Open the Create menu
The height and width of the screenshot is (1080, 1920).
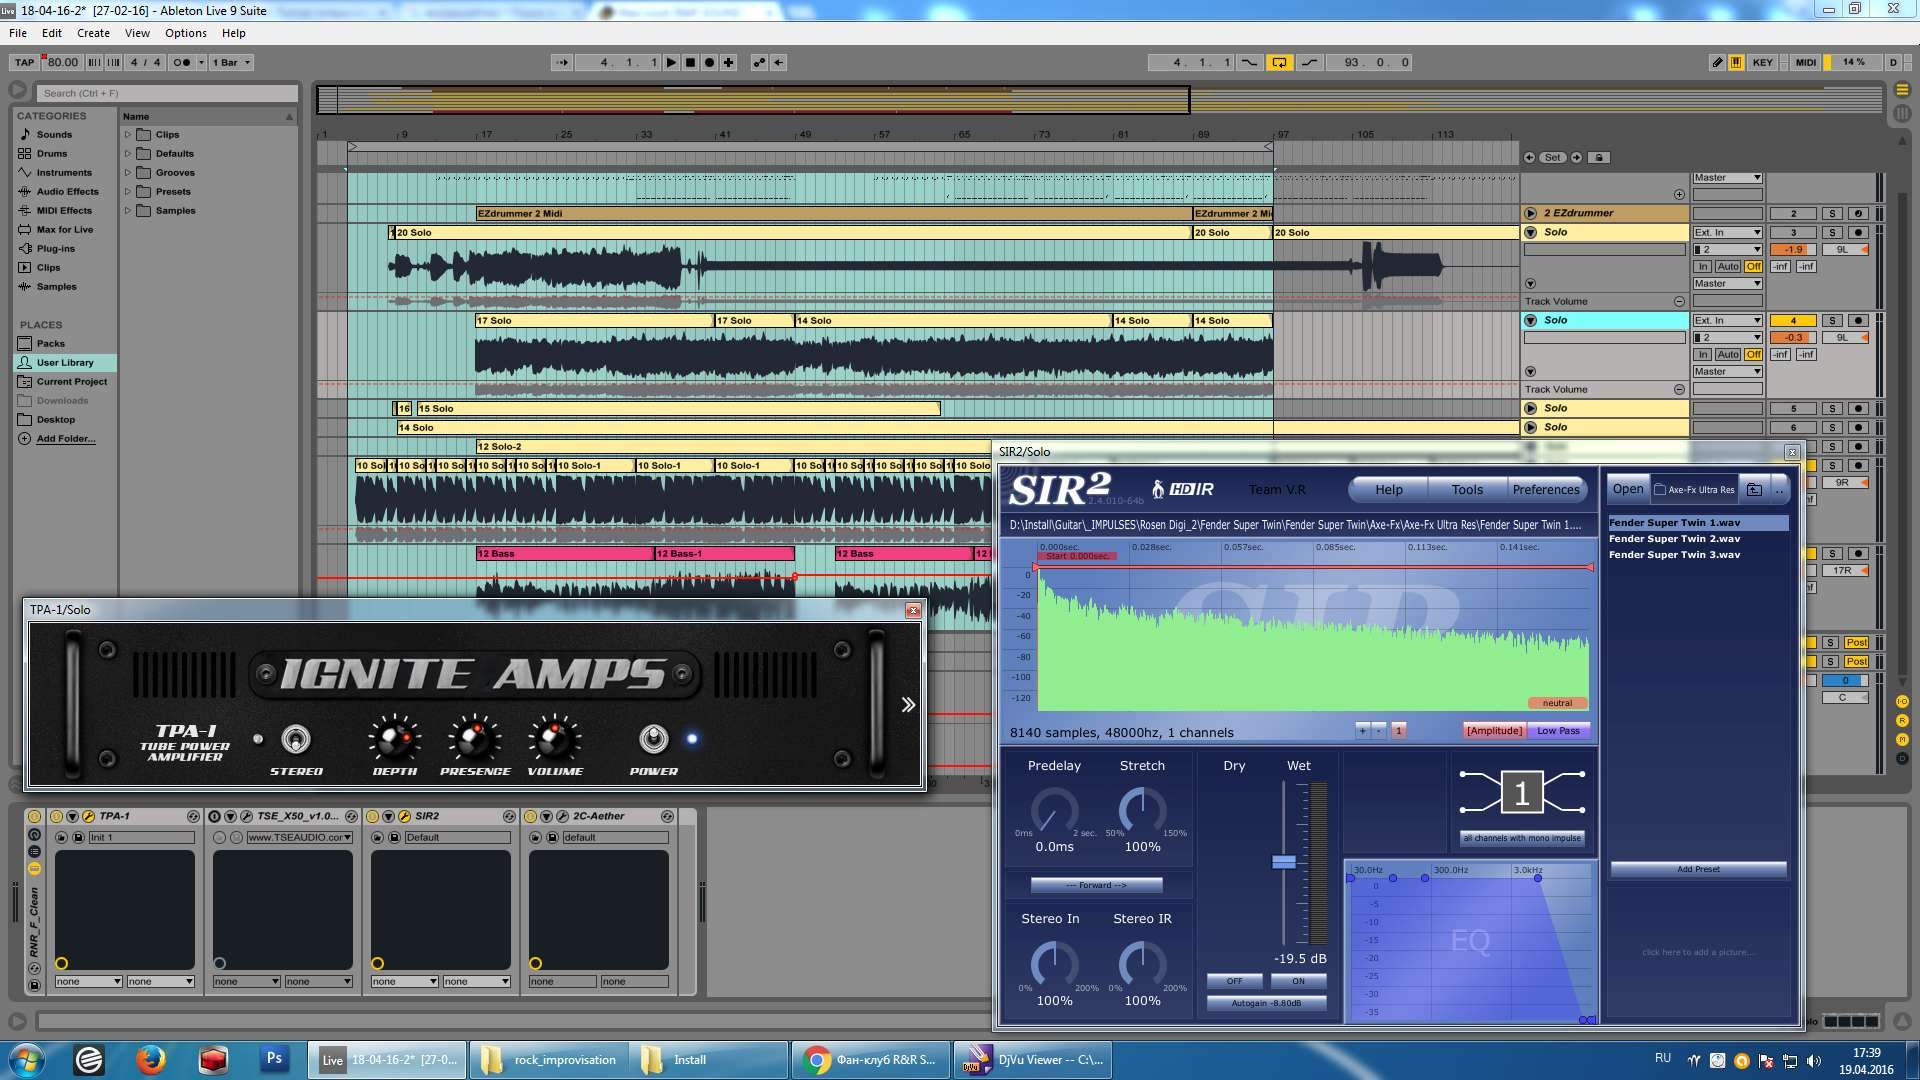(93, 33)
